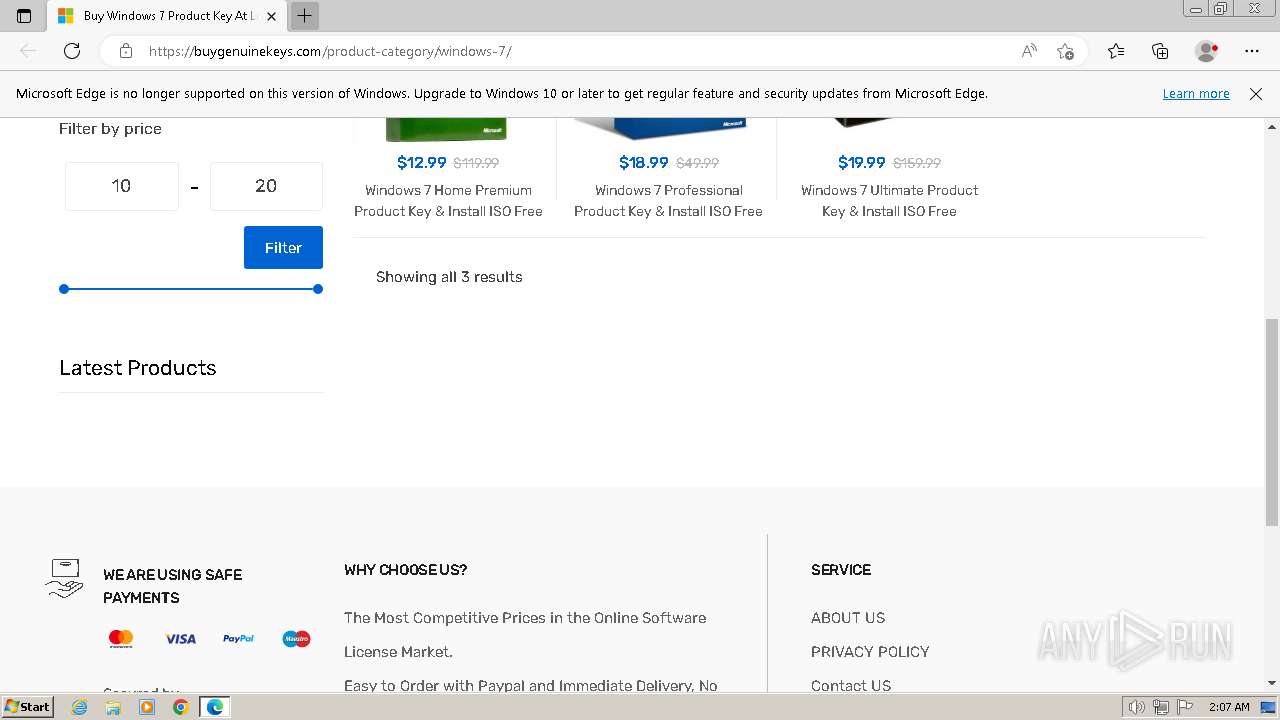Click the Windows 7 Home Premium product image
1280x720 pixels.
coord(447,130)
